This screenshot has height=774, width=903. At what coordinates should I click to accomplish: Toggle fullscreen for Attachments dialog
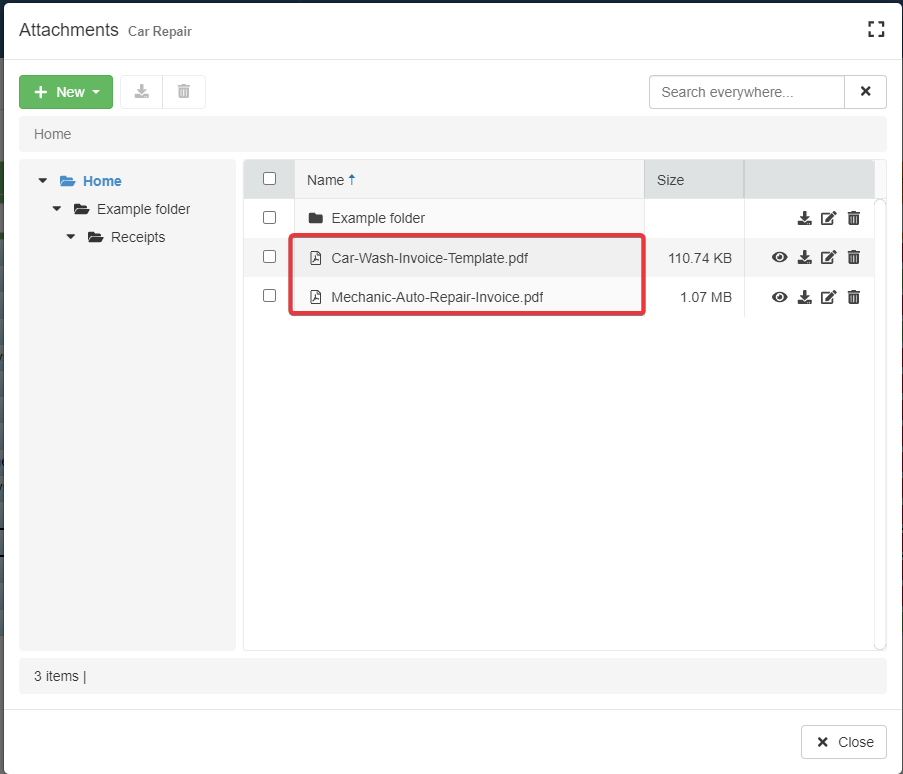click(x=876, y=29)
